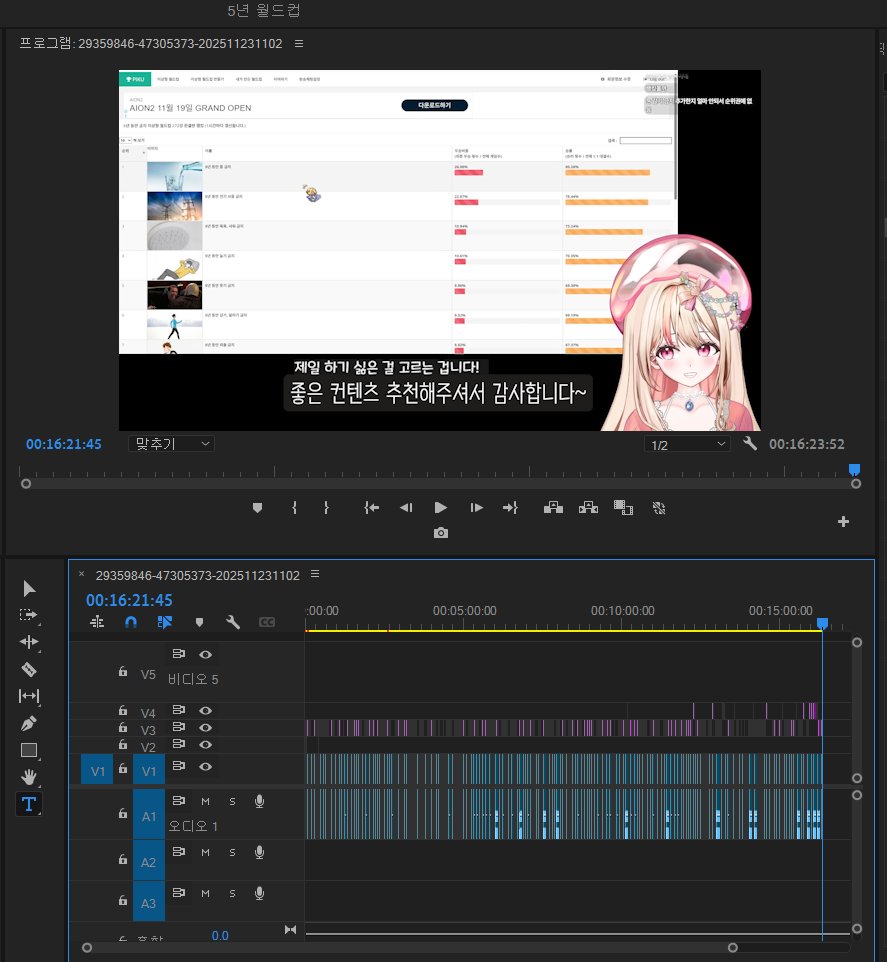Image resolution: width=887 pixels, height=962 pixels.
Task: Toggle V5 track output eye
Action: [205, 655]
